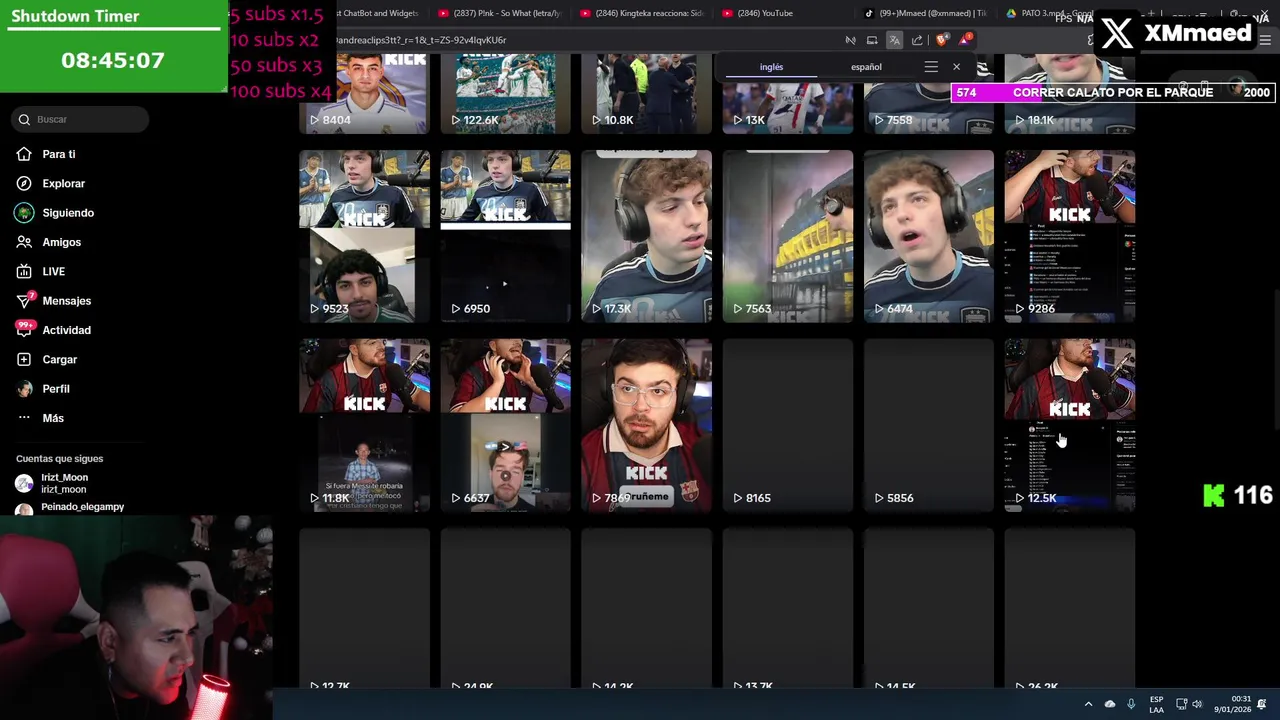The height and width of the screenshot is (720, 1280).
Task: Open the clock showing 00:31
Action: point(1233,704)
